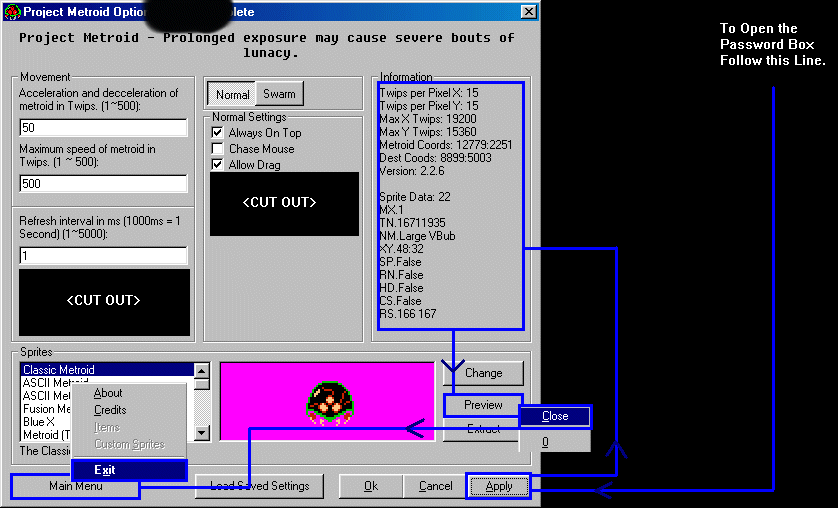Click the Load Saved Settings button
Image resolution: width=838 pixels, height=508 pixels.
[x=259, y=486]
